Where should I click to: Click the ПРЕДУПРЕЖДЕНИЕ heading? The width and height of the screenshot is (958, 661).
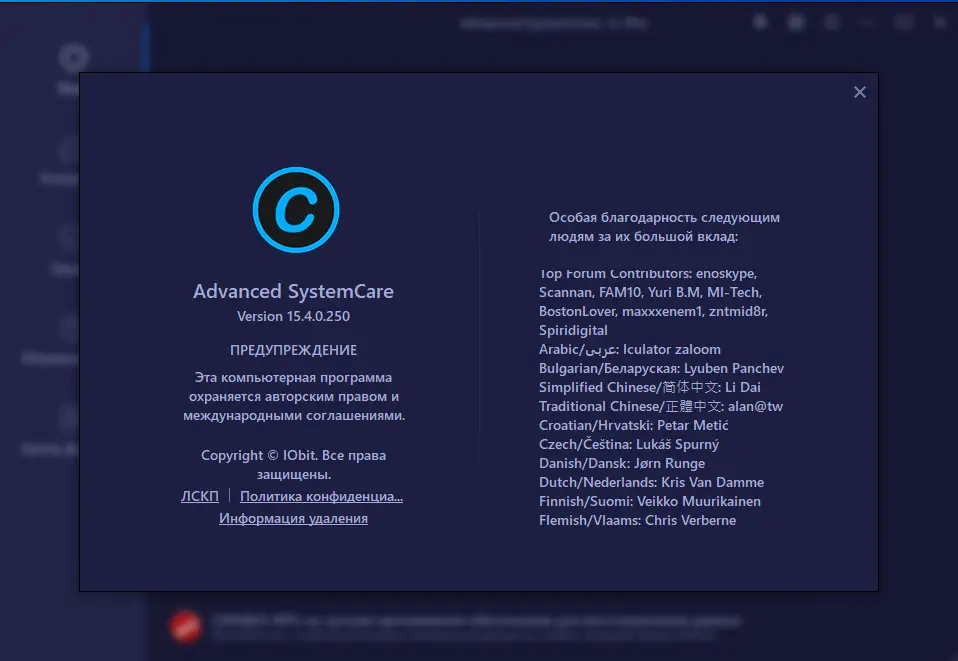[x=293, y=350]
